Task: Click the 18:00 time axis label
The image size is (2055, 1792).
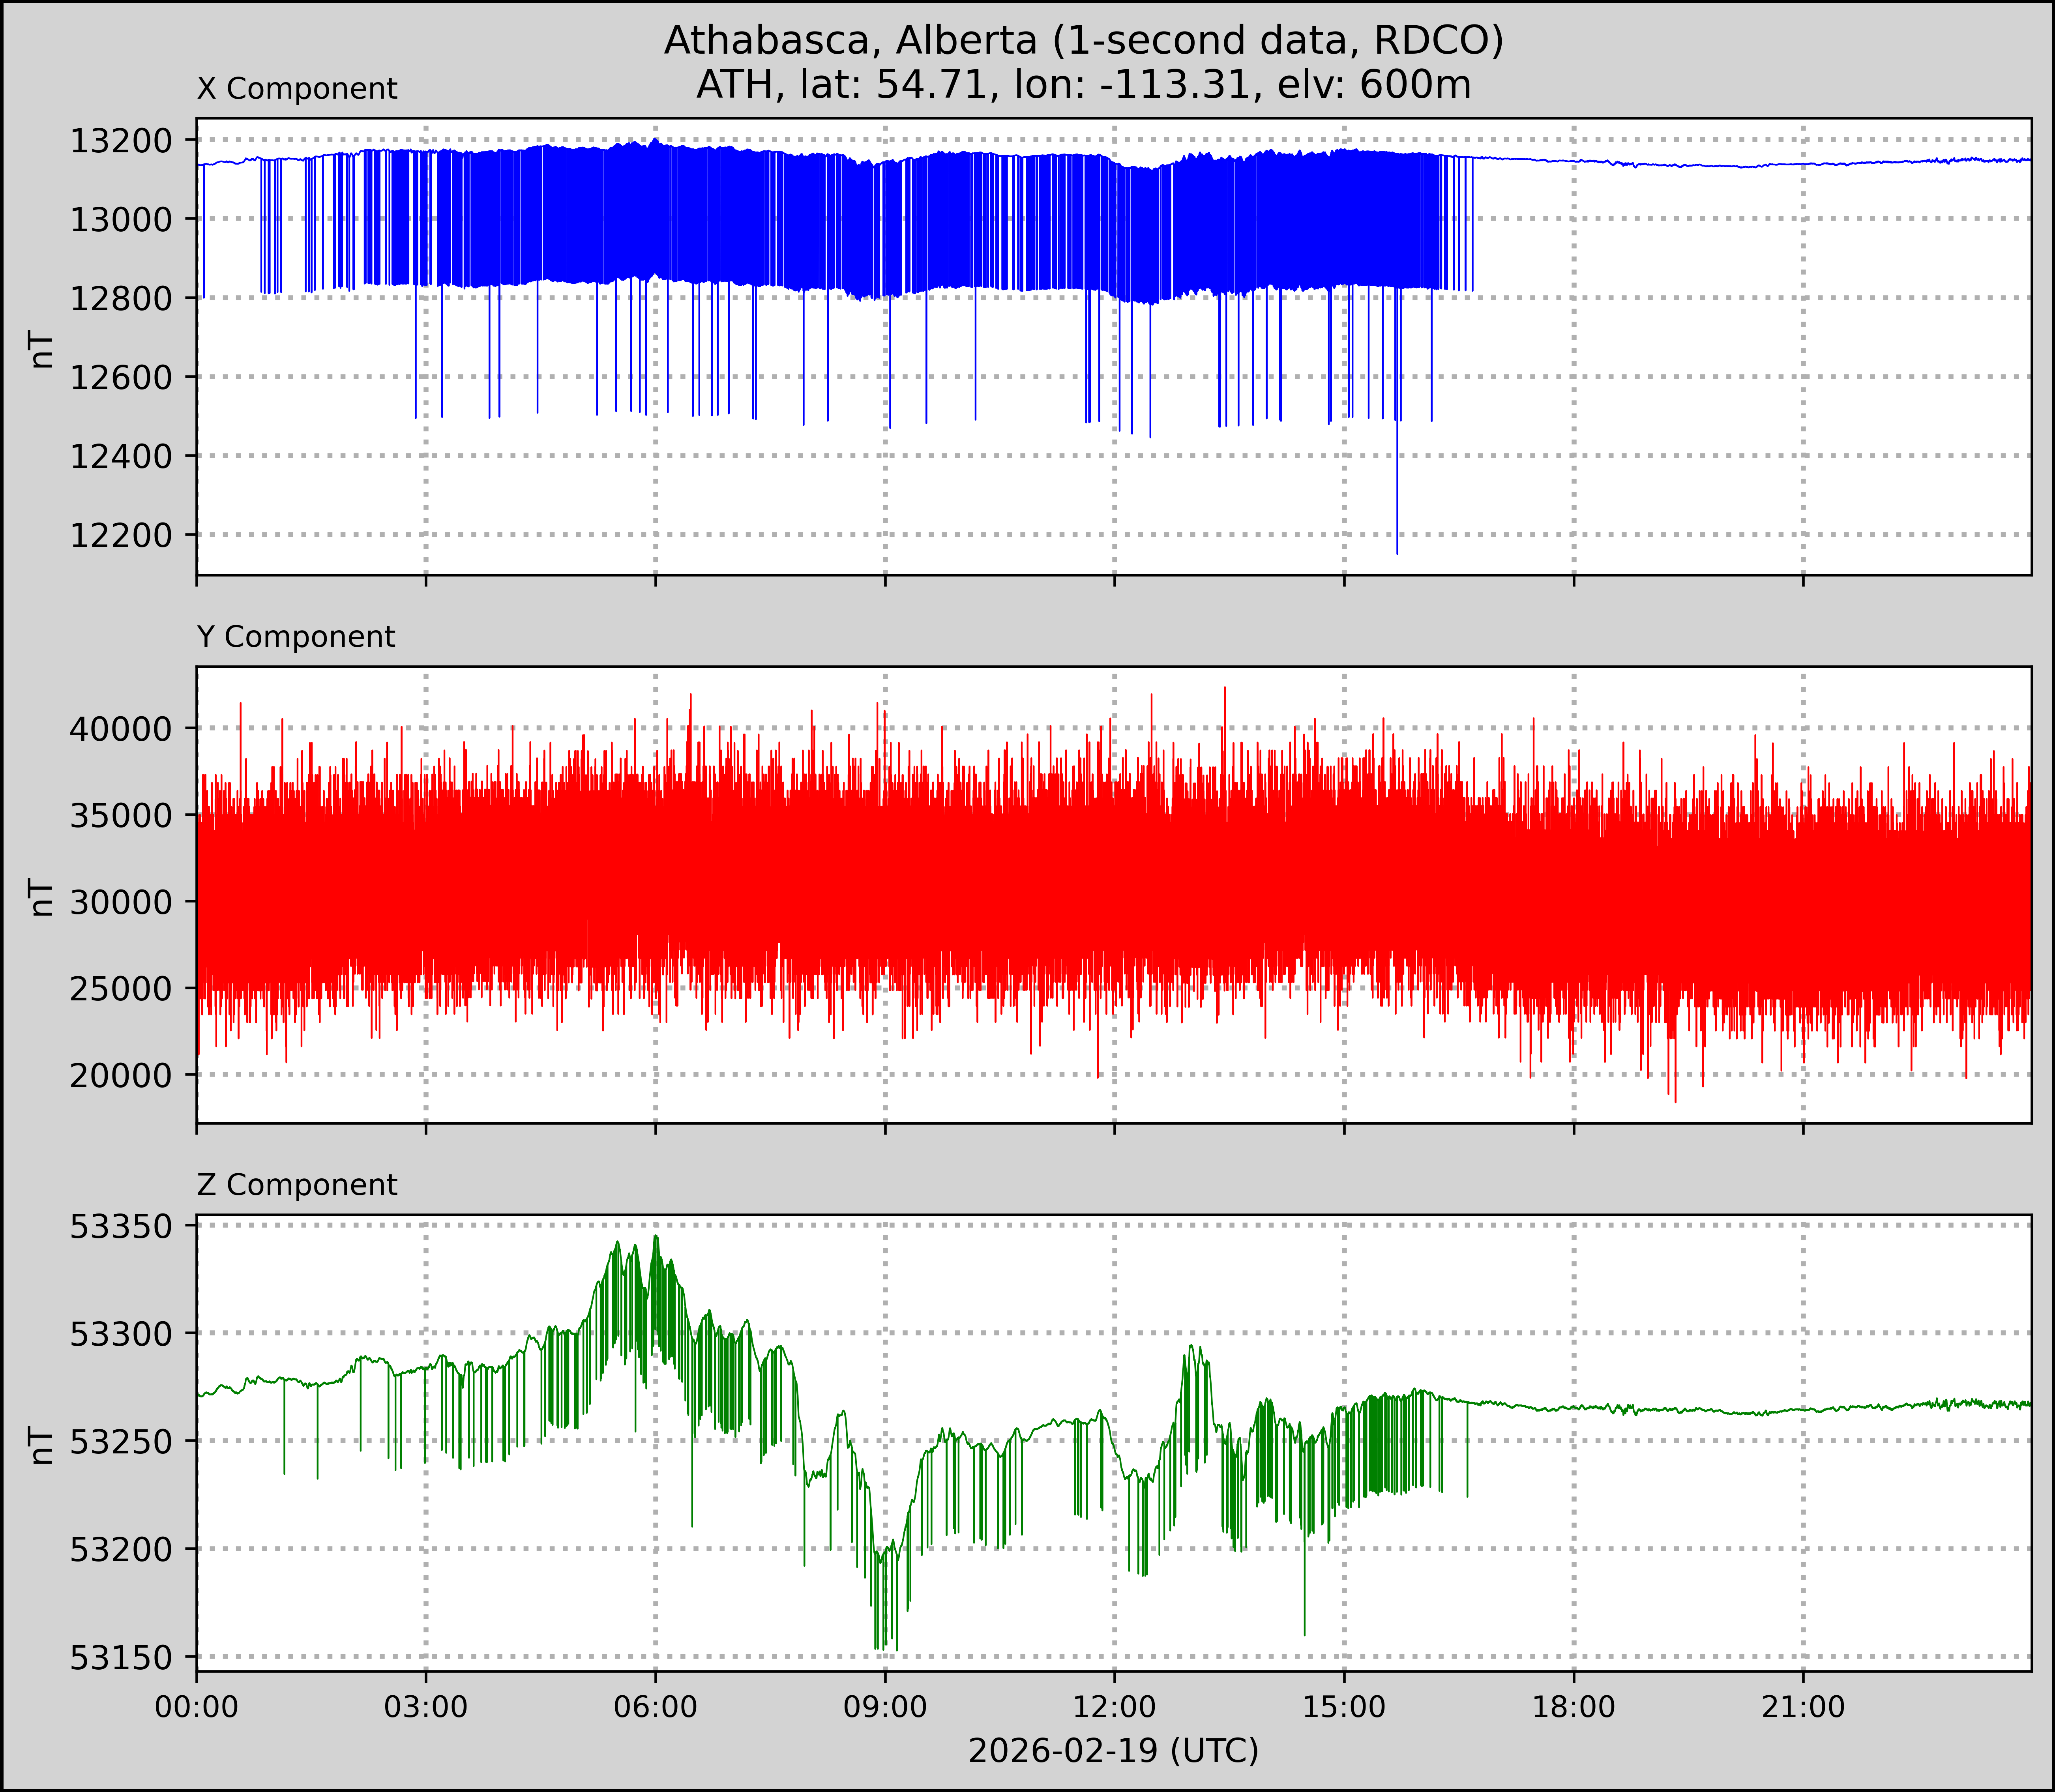Action: pos(1574,1707)
